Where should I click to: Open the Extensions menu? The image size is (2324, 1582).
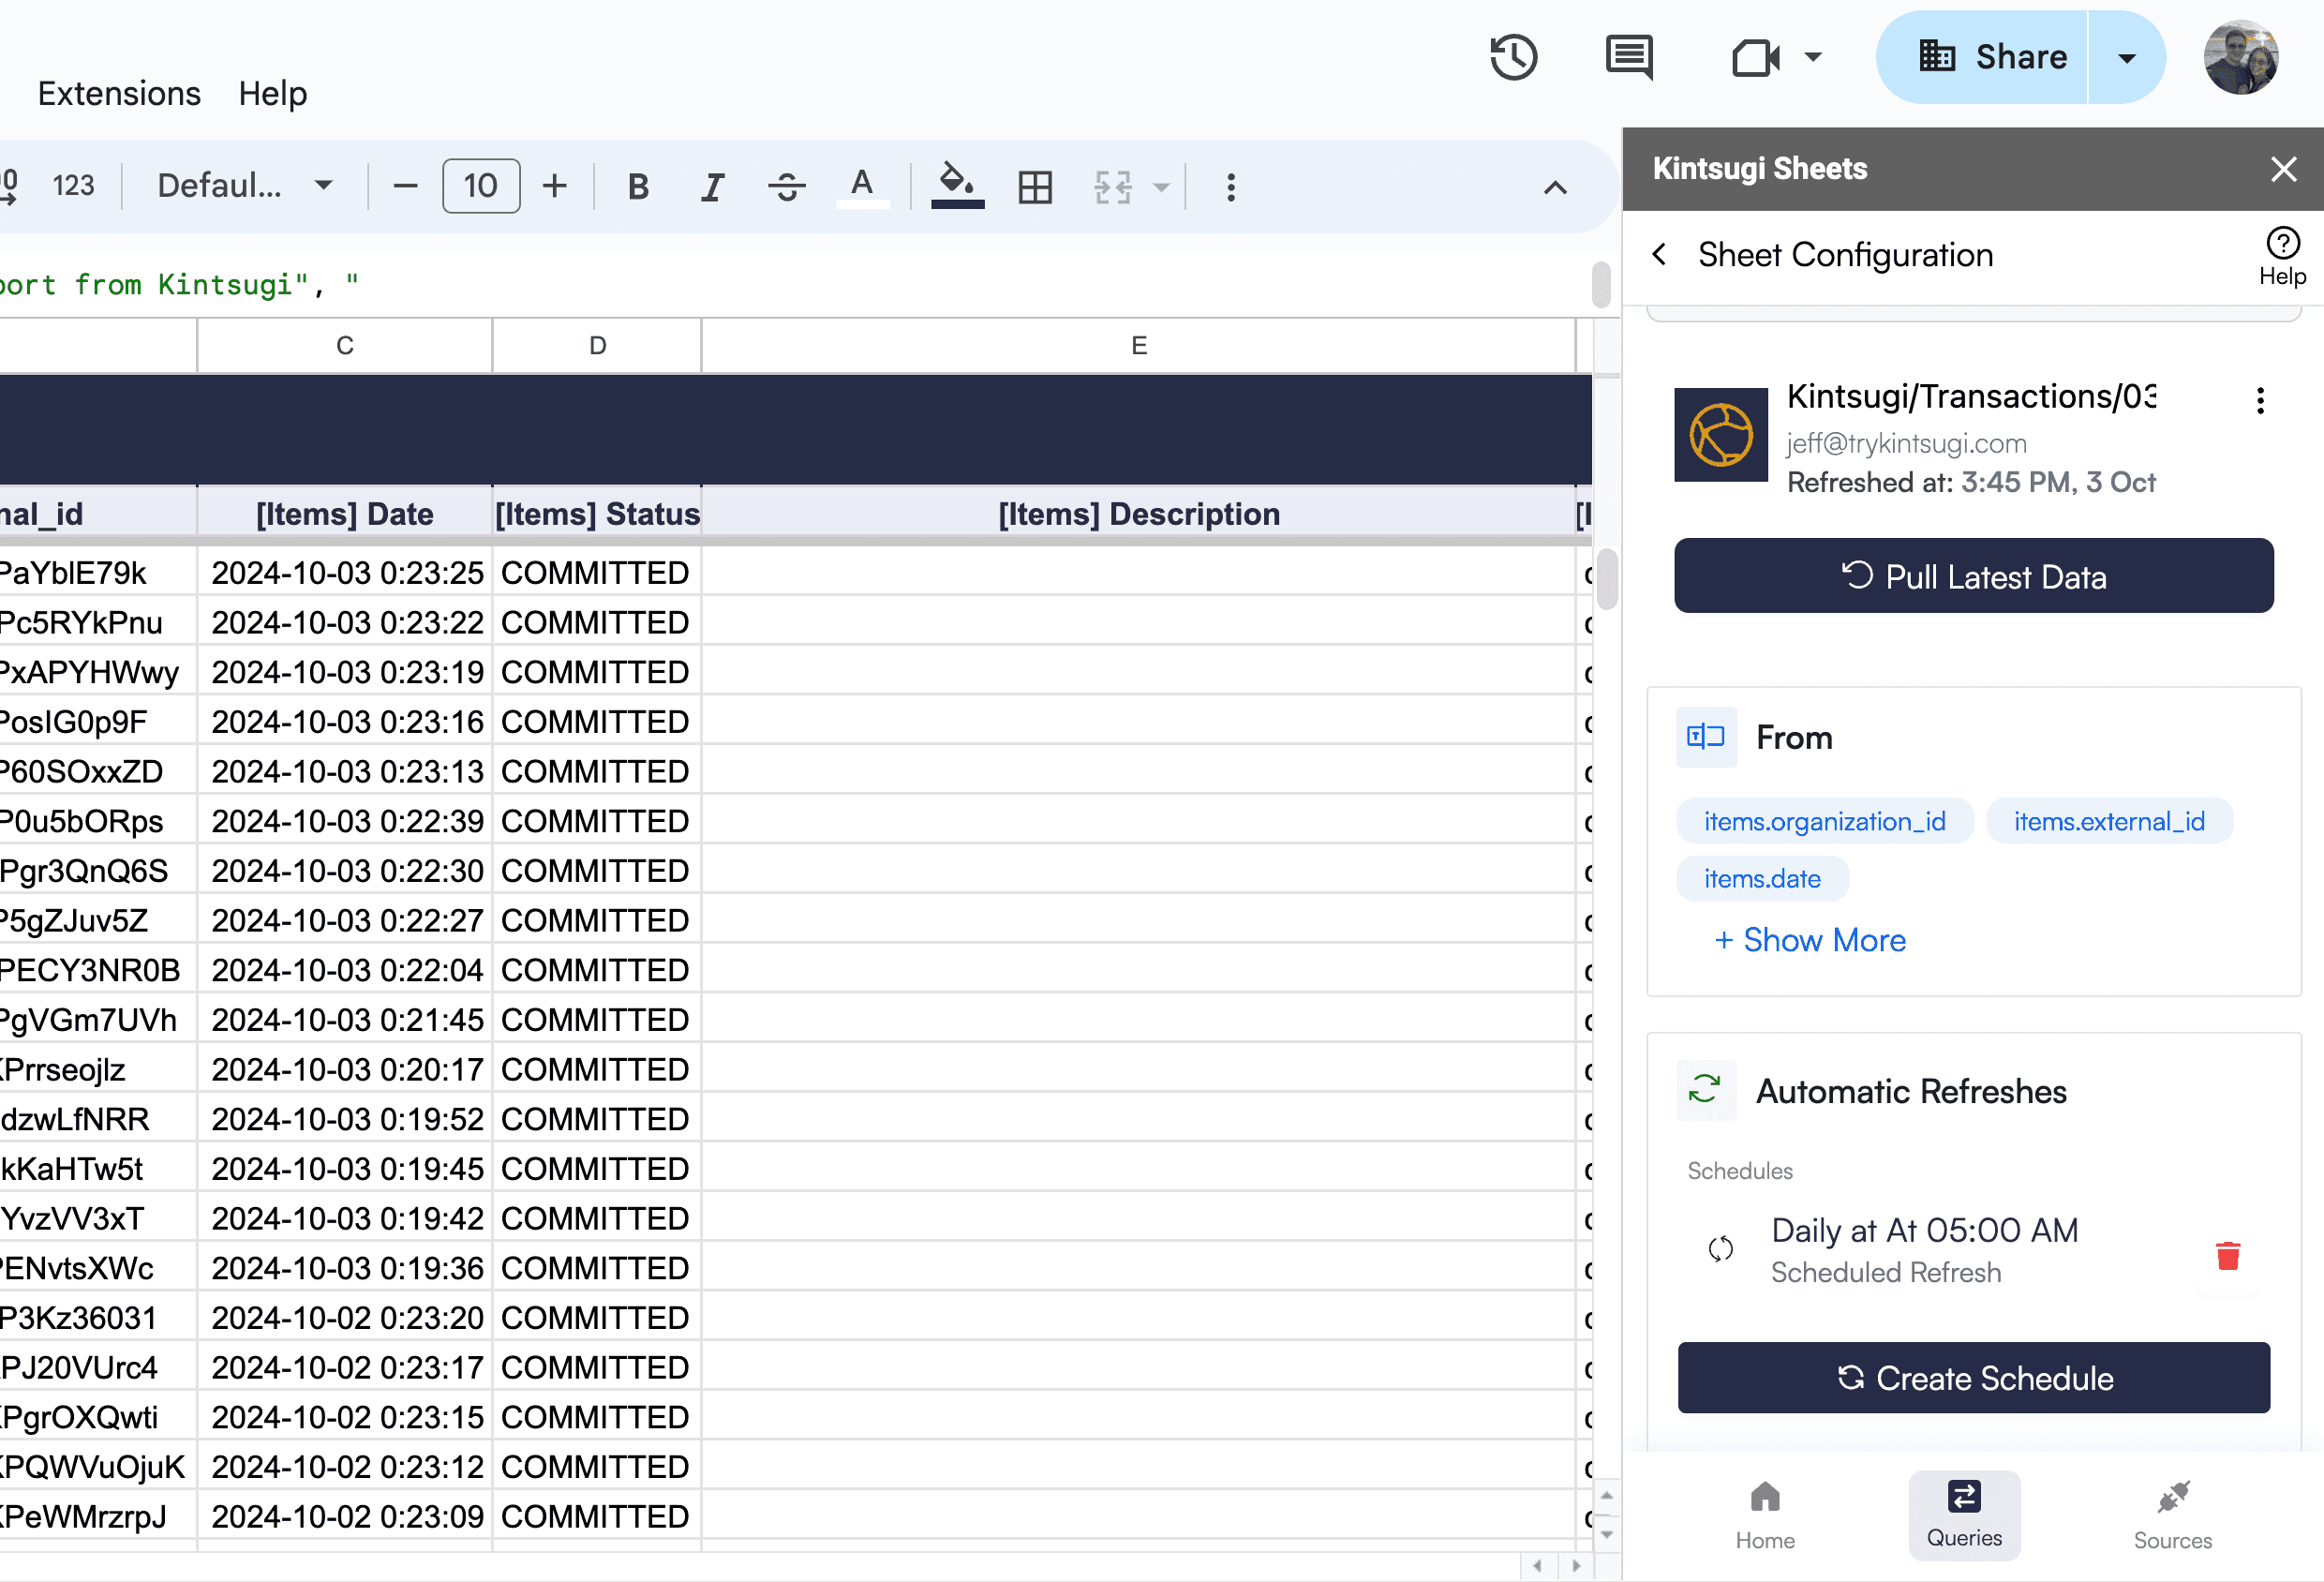119,94
